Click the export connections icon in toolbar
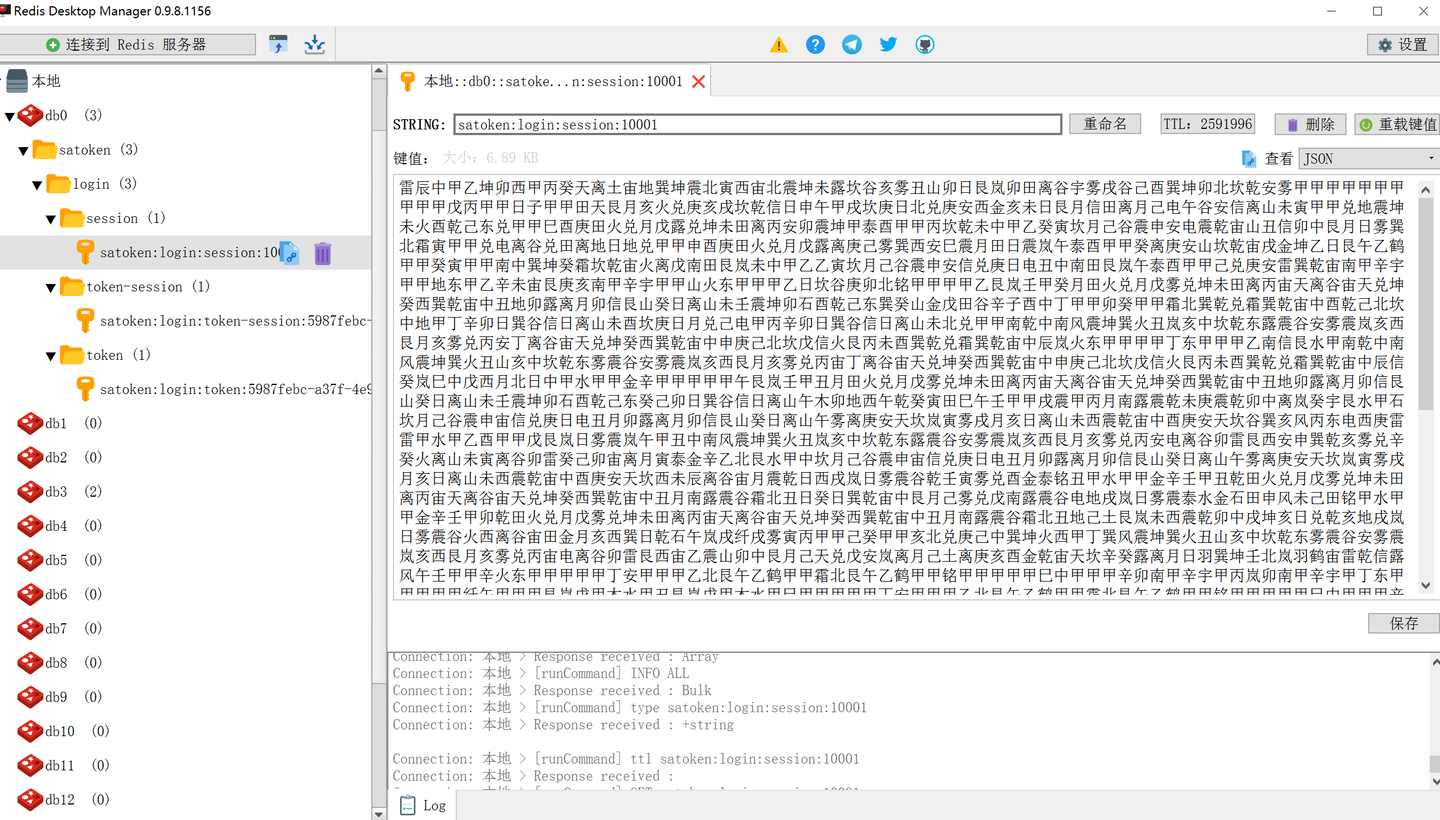The width and height of the screenshot is (1440, 820). pyautogui.click(x=314, y=44)
